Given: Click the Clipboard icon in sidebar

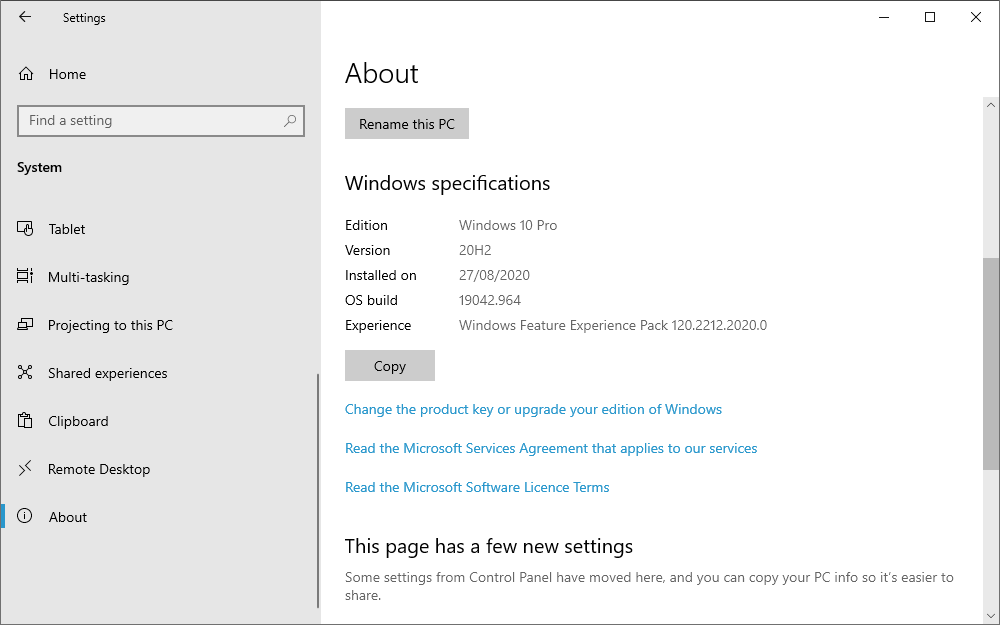Looking at the screenshot, I should pos(26,421).
